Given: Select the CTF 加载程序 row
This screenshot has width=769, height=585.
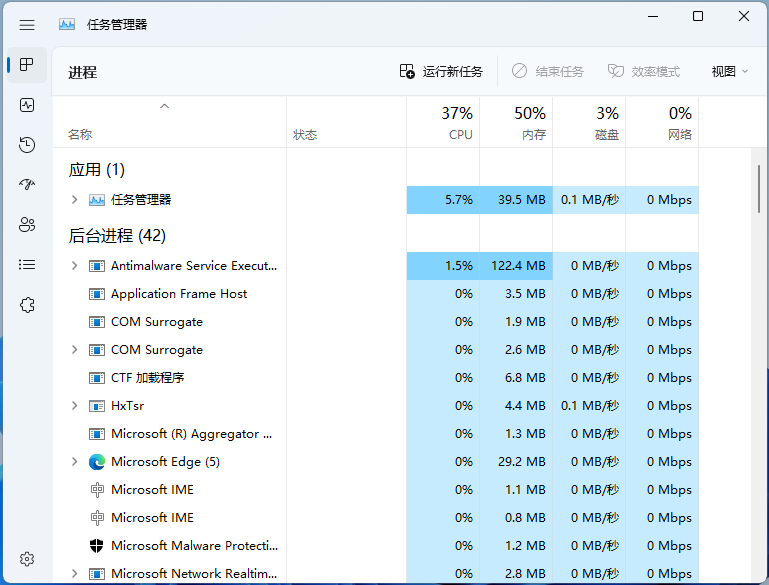Looking at the screenshot, I should coord(376,378).
